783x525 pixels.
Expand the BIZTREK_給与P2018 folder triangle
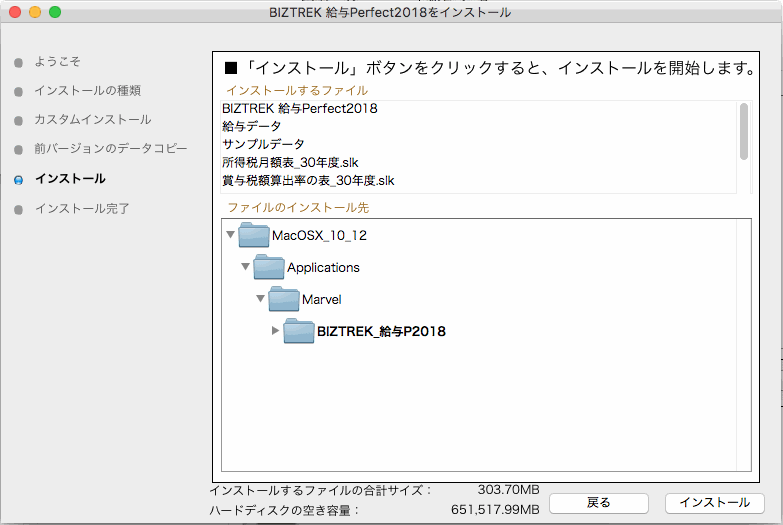click(276, 331)
